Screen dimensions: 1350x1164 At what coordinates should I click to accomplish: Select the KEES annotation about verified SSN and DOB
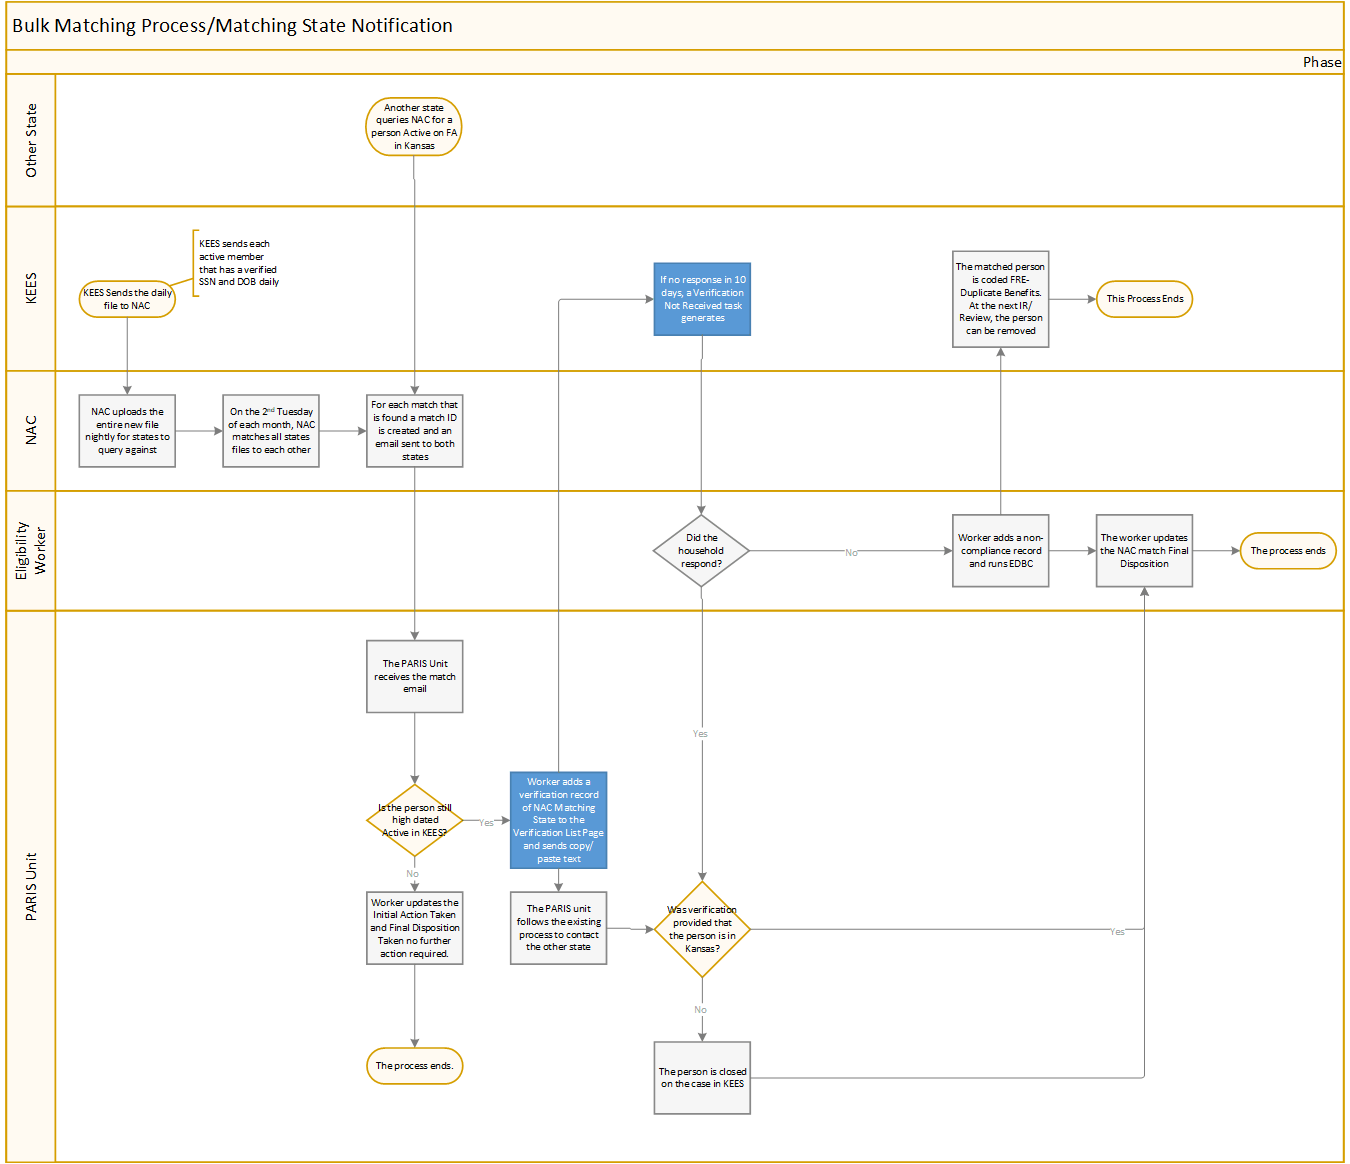tap(238, 263)
